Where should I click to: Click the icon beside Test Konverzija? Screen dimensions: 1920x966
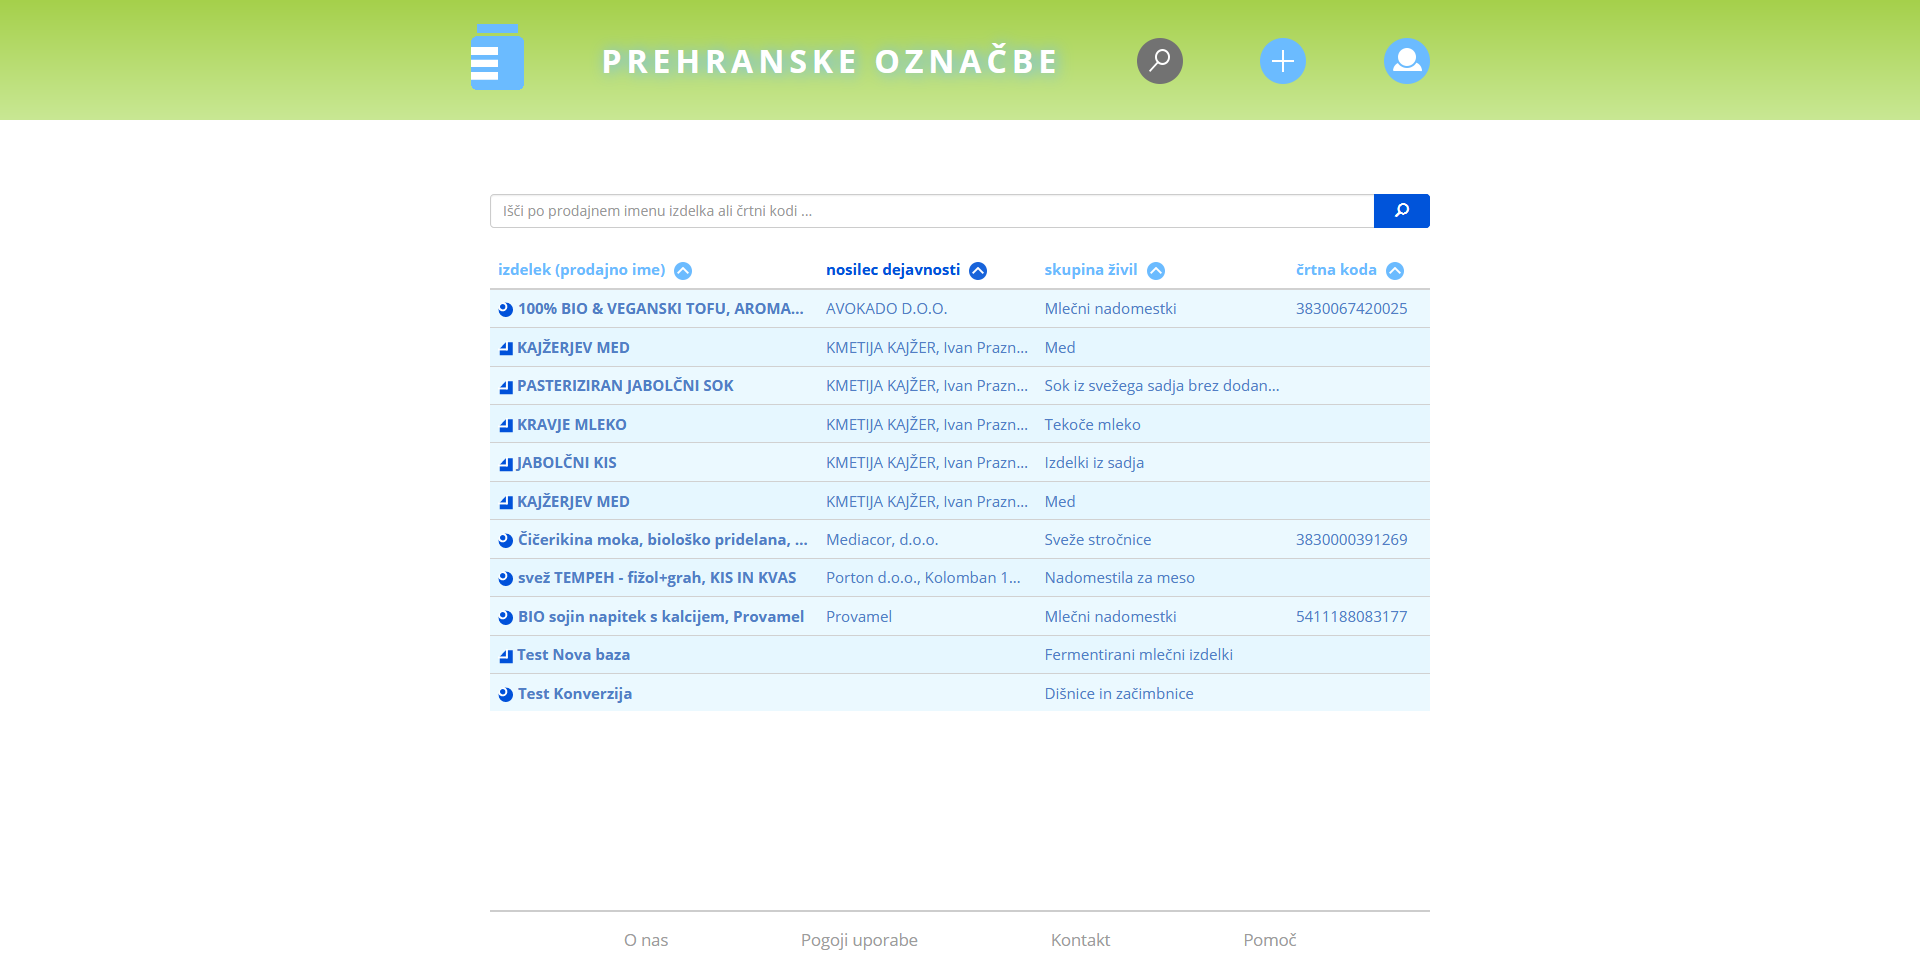(x=506, y=695)
